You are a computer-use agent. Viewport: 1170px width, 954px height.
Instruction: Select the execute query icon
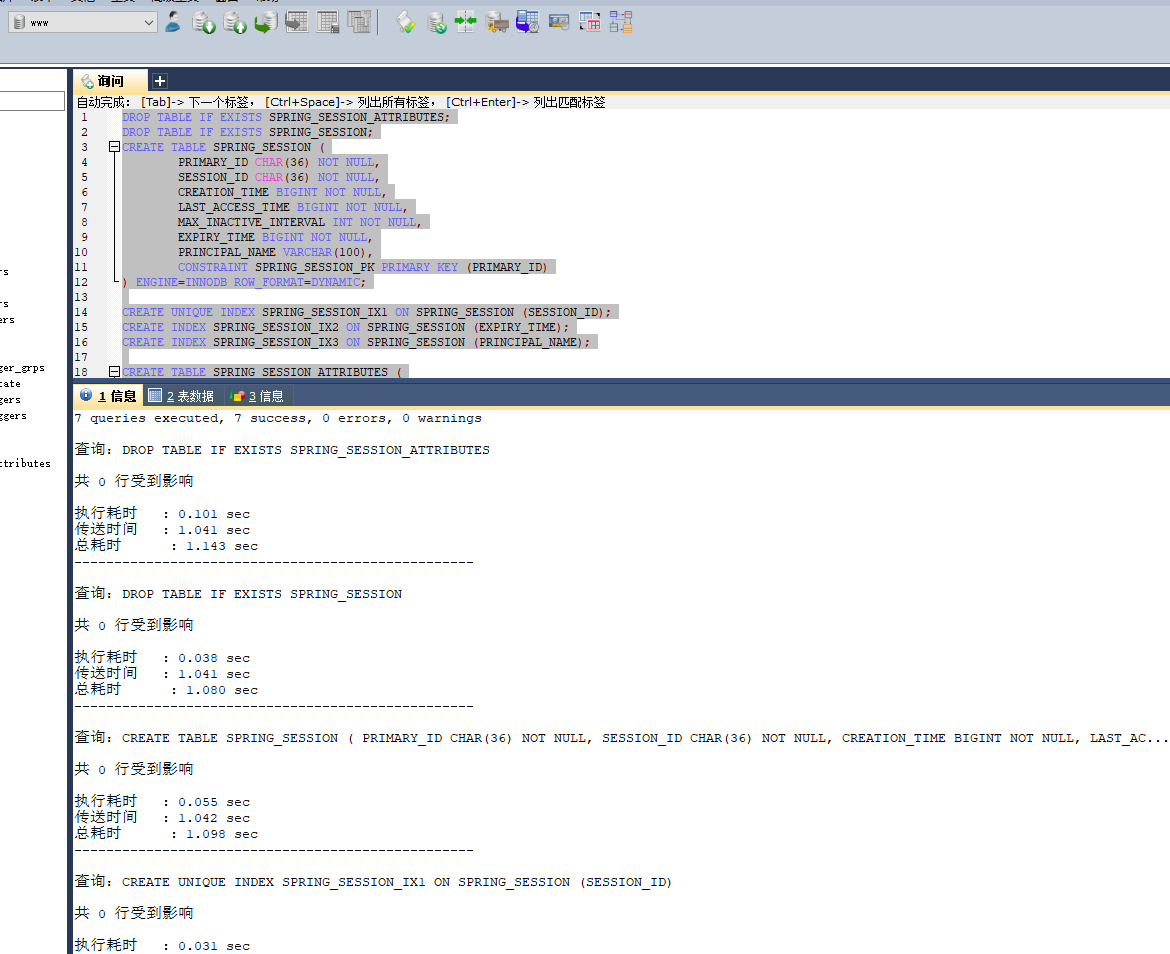(204, 21)
